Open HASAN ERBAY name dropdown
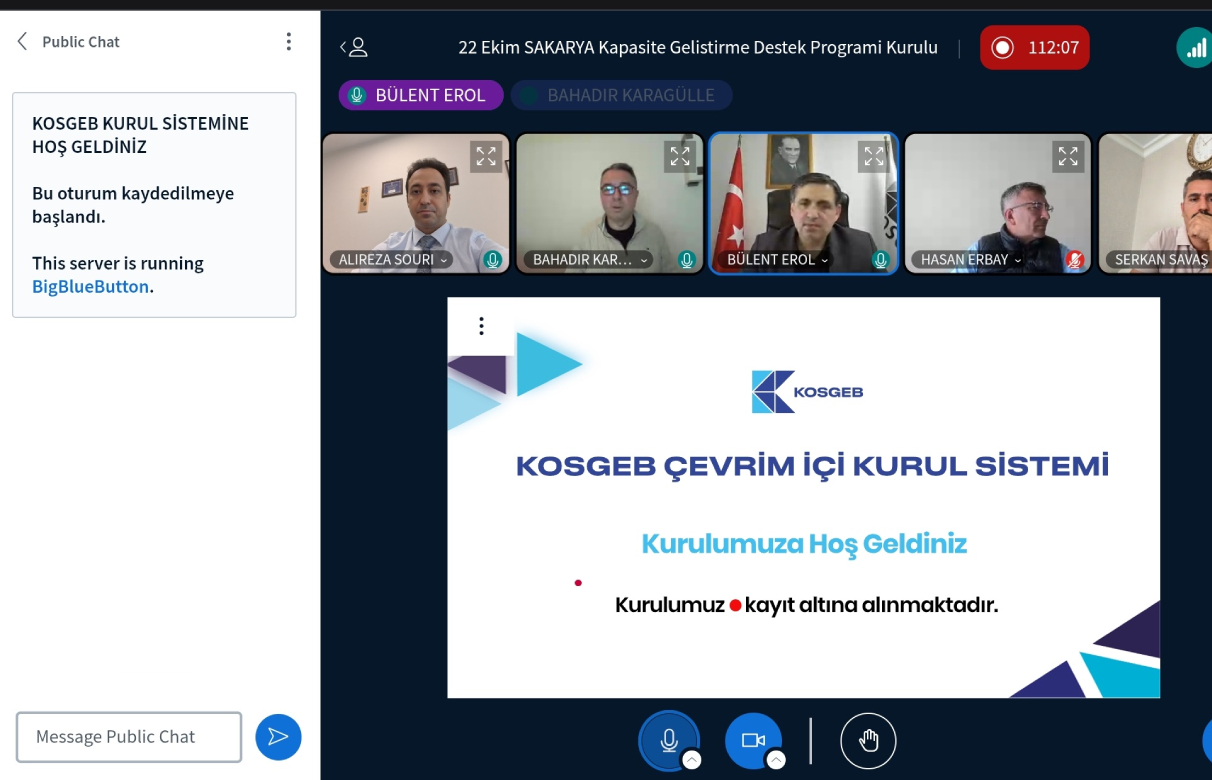Viewport: 1212px width, 780px height. coord(972,260)
